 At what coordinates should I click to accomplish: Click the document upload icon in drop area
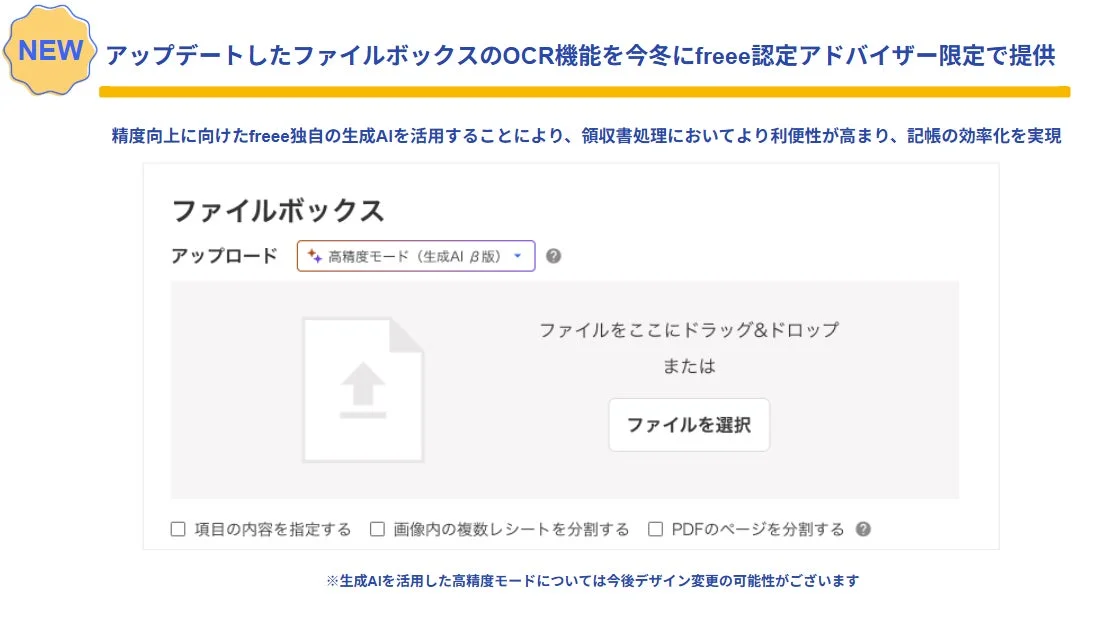363,388
